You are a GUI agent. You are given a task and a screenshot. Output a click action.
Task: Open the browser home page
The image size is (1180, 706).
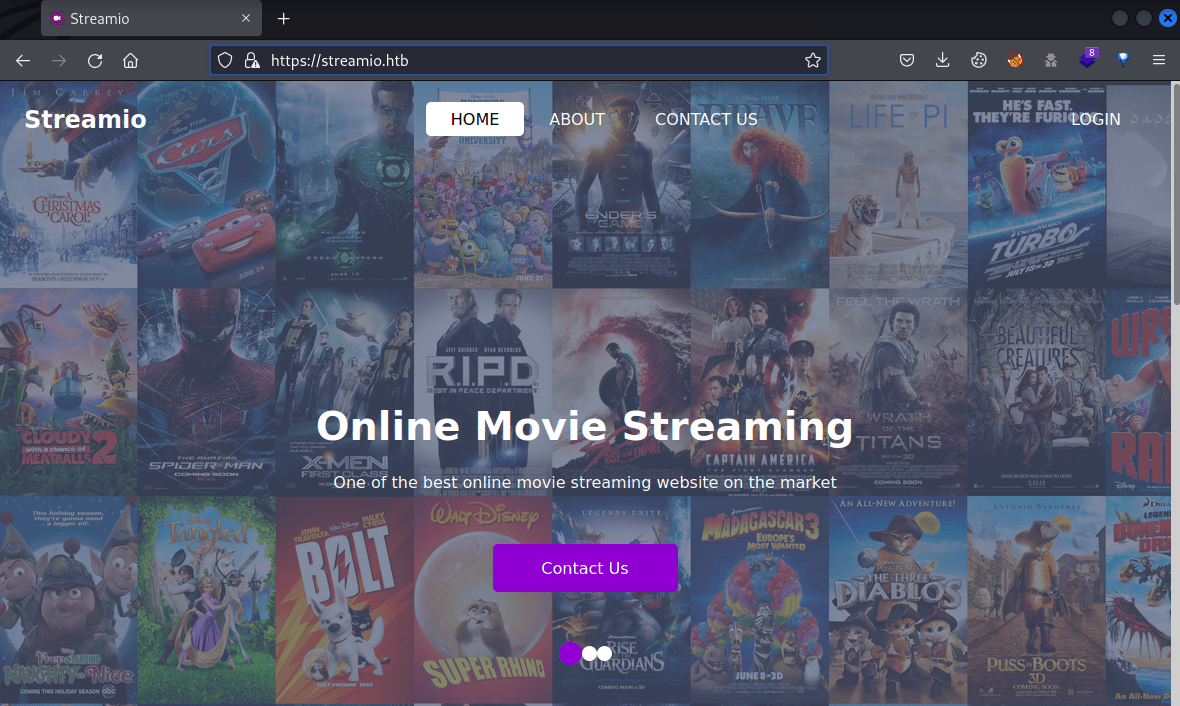click(130, 61)
